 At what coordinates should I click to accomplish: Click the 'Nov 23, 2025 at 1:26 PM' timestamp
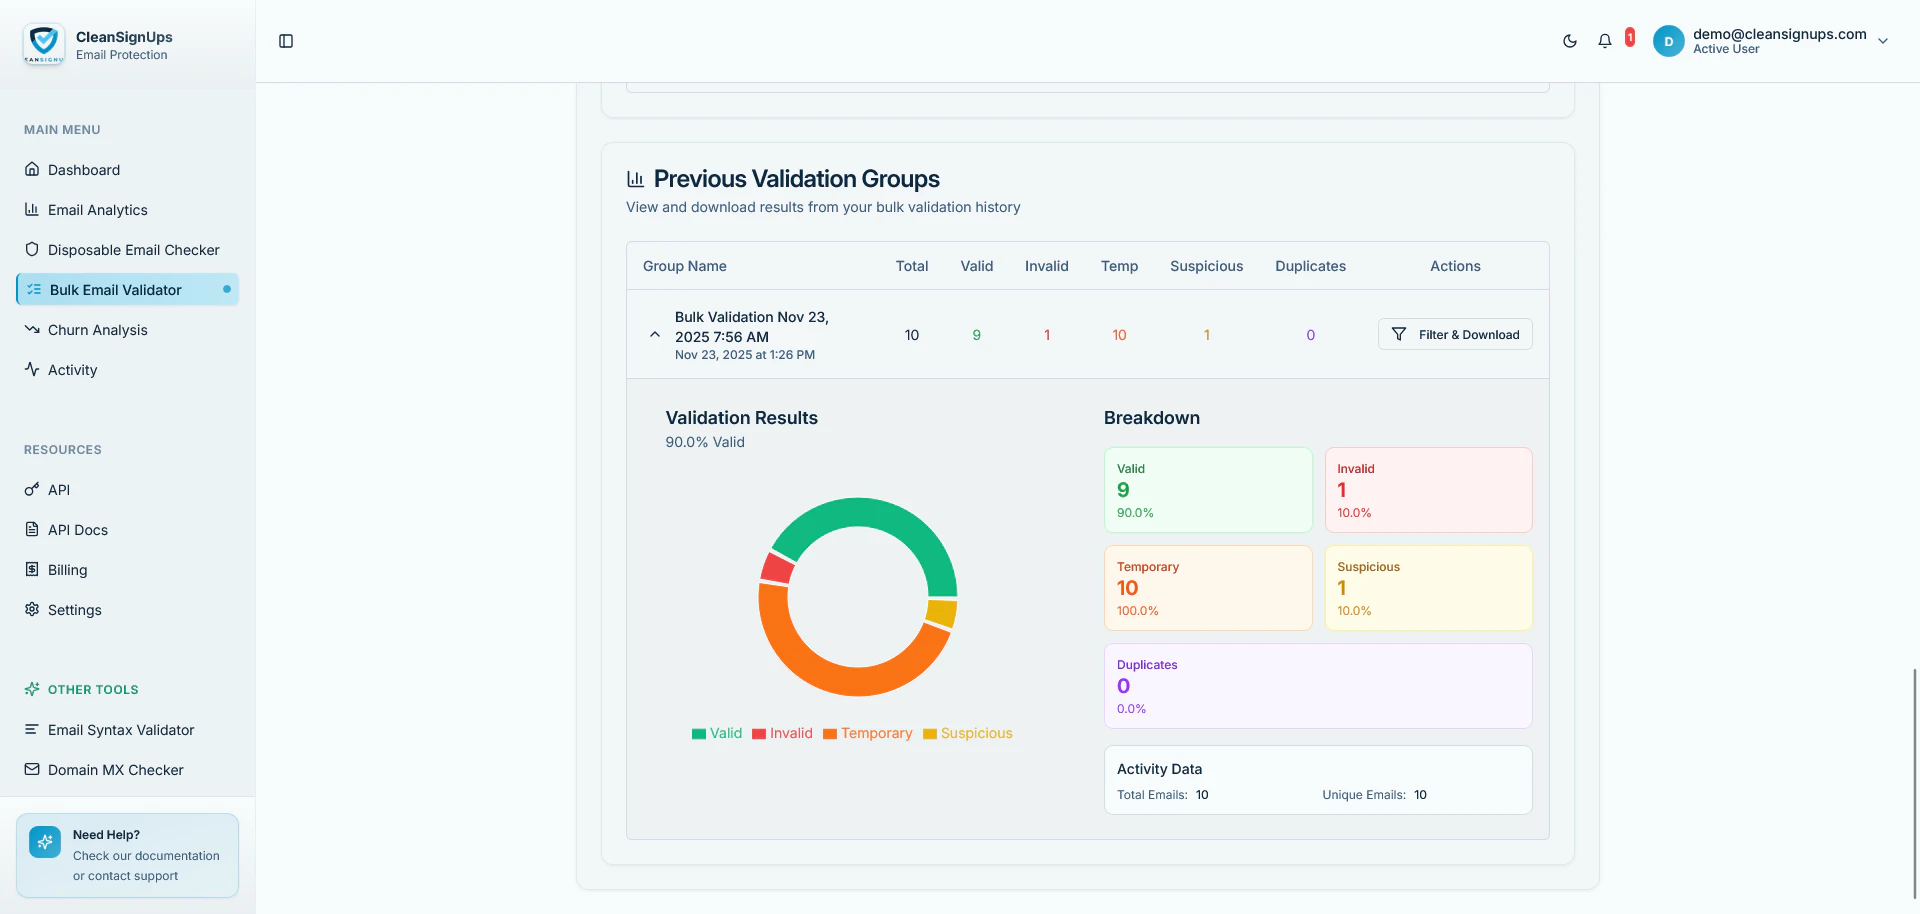click(745, 355)
